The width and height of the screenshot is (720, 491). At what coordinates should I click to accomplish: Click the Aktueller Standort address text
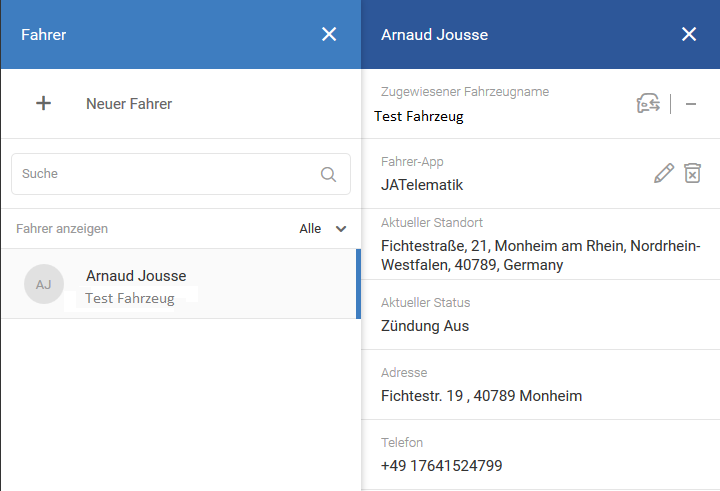click(x=540, y=256)
